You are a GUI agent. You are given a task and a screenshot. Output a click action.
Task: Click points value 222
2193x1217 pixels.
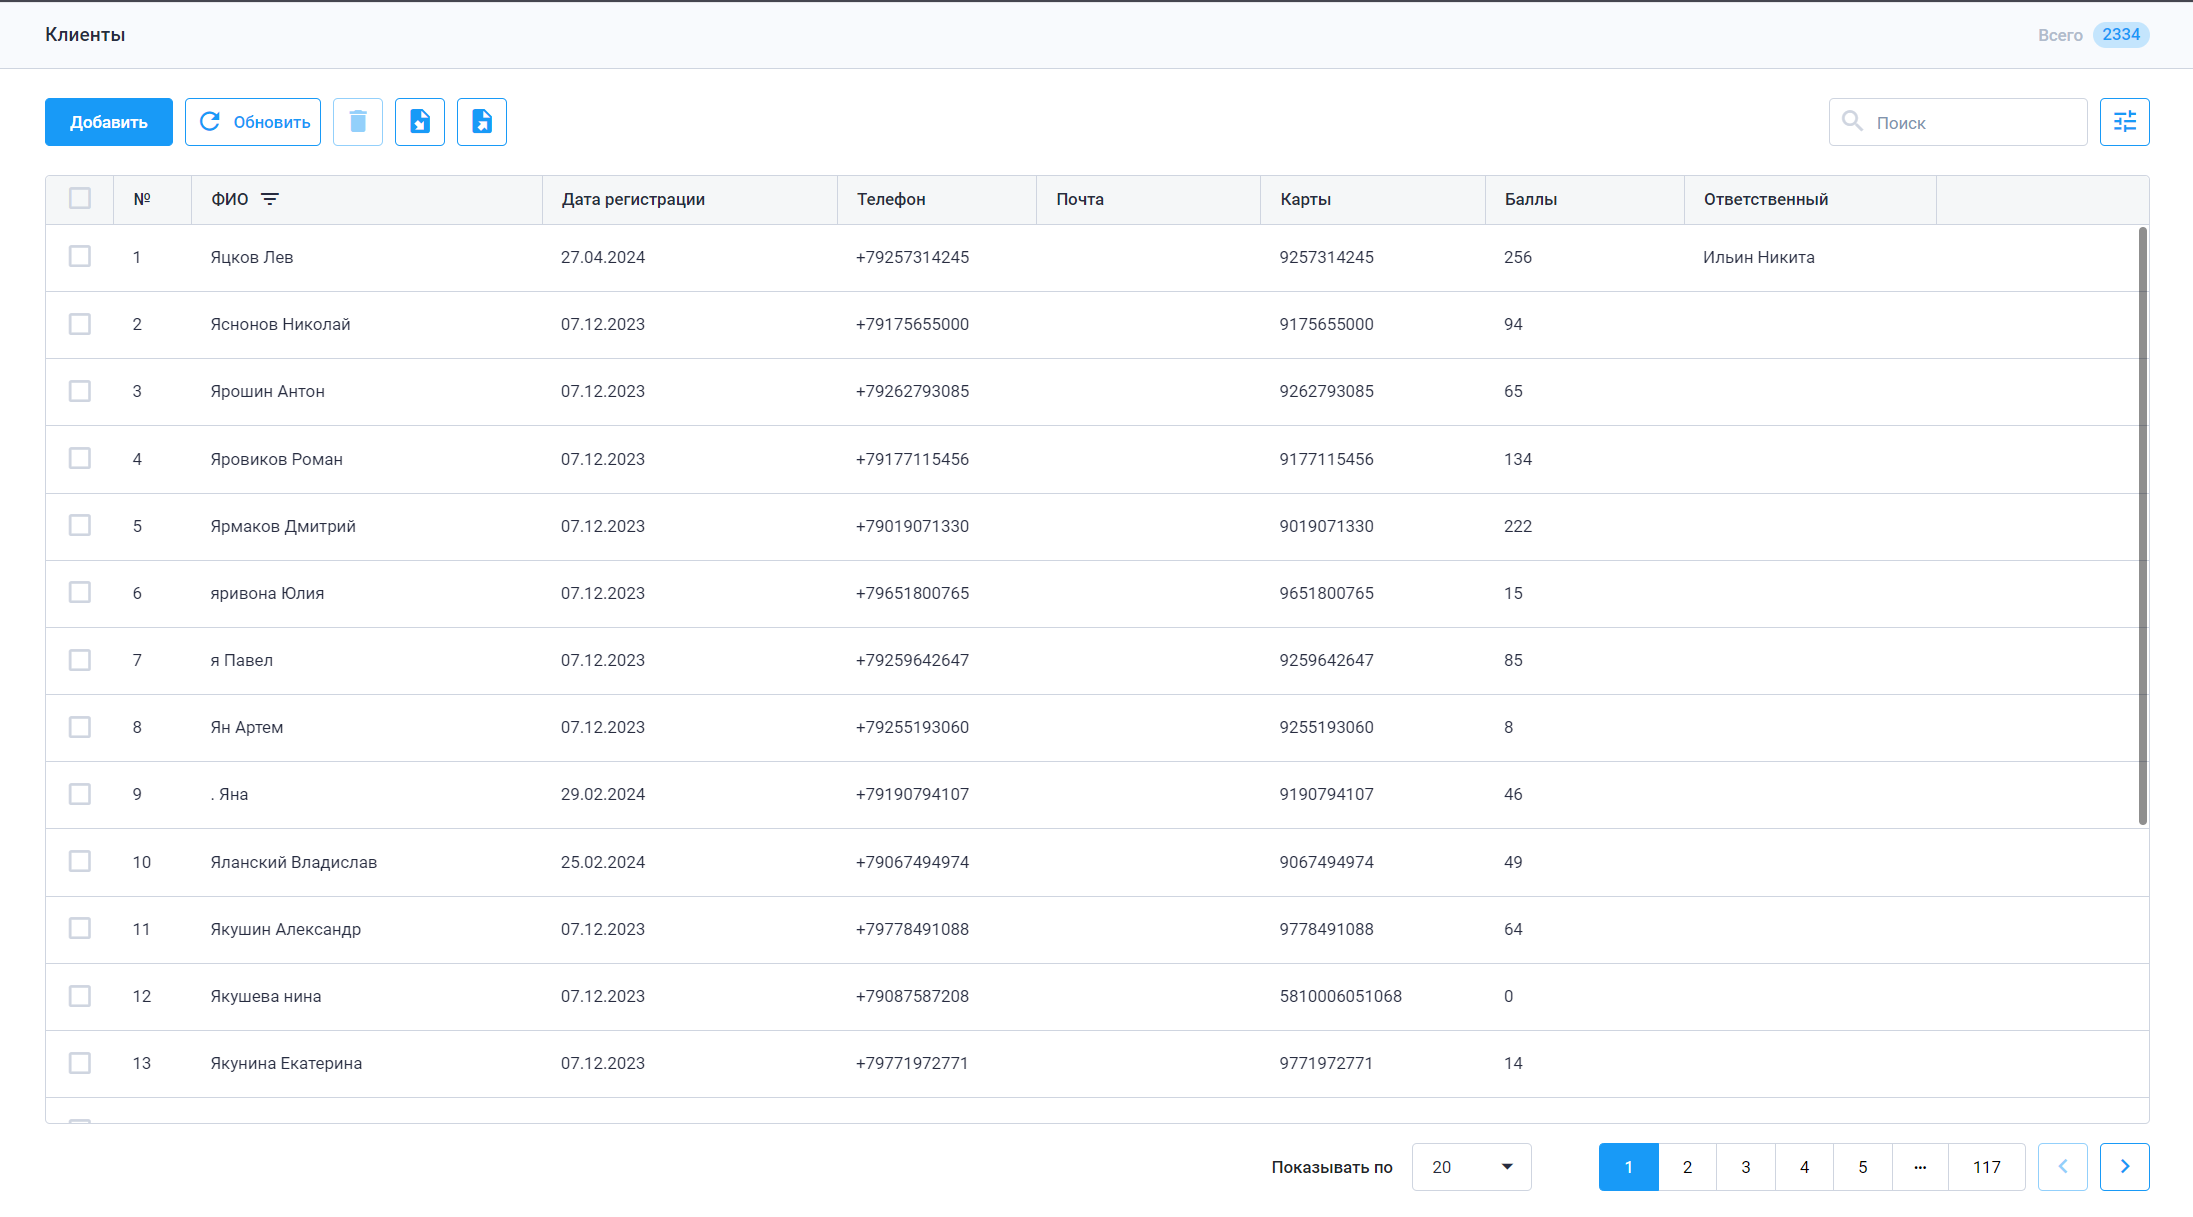[x=1518, y=526]
